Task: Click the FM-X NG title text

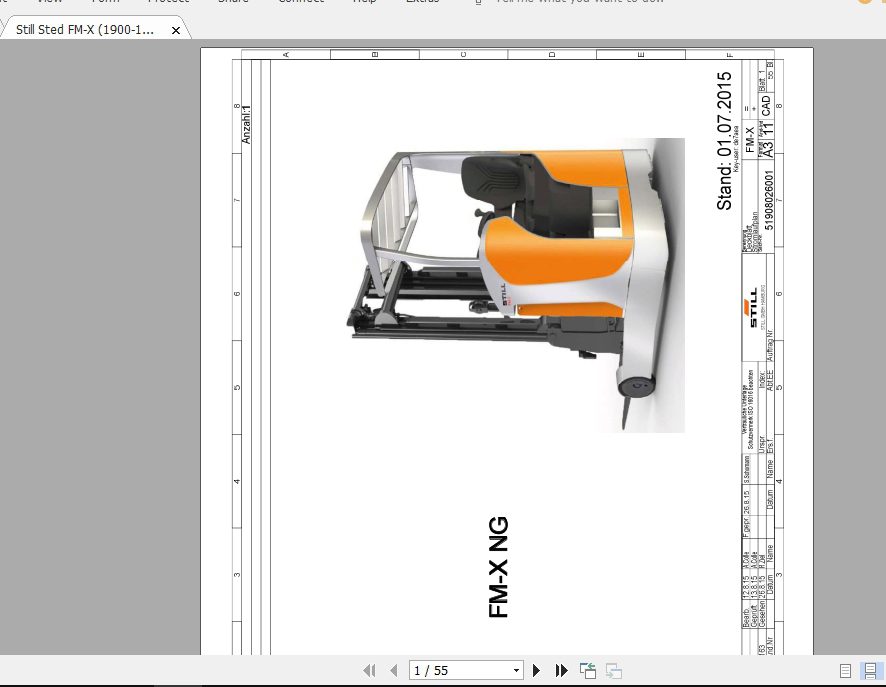Action: [498, 567]
